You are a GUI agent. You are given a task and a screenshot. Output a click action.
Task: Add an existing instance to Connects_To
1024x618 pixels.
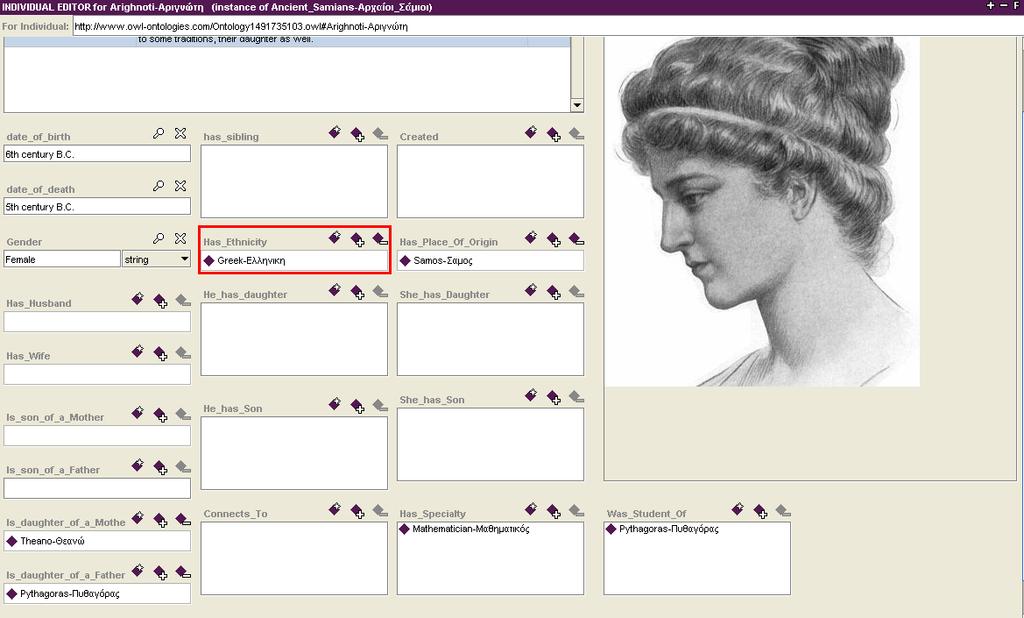357,511
